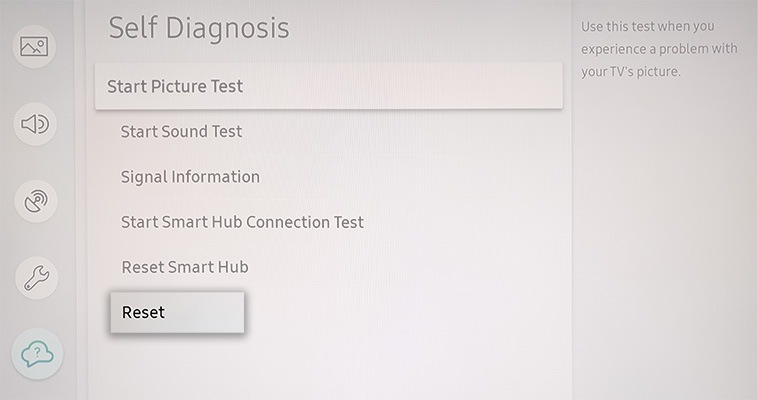This screenshot has height=400, width=758.
Task: Click the highlighted row's empty space beside Start Picture Test
Action: tap(401, 86)
